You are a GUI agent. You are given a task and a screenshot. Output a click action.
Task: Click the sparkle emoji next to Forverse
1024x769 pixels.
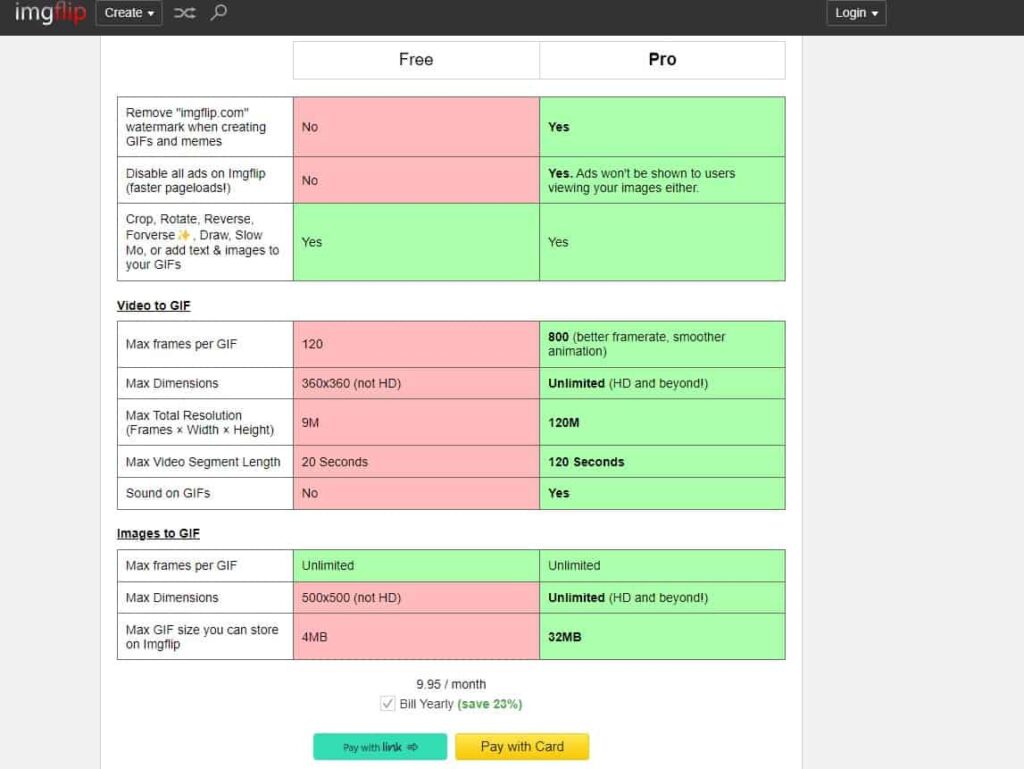(184, 235)
